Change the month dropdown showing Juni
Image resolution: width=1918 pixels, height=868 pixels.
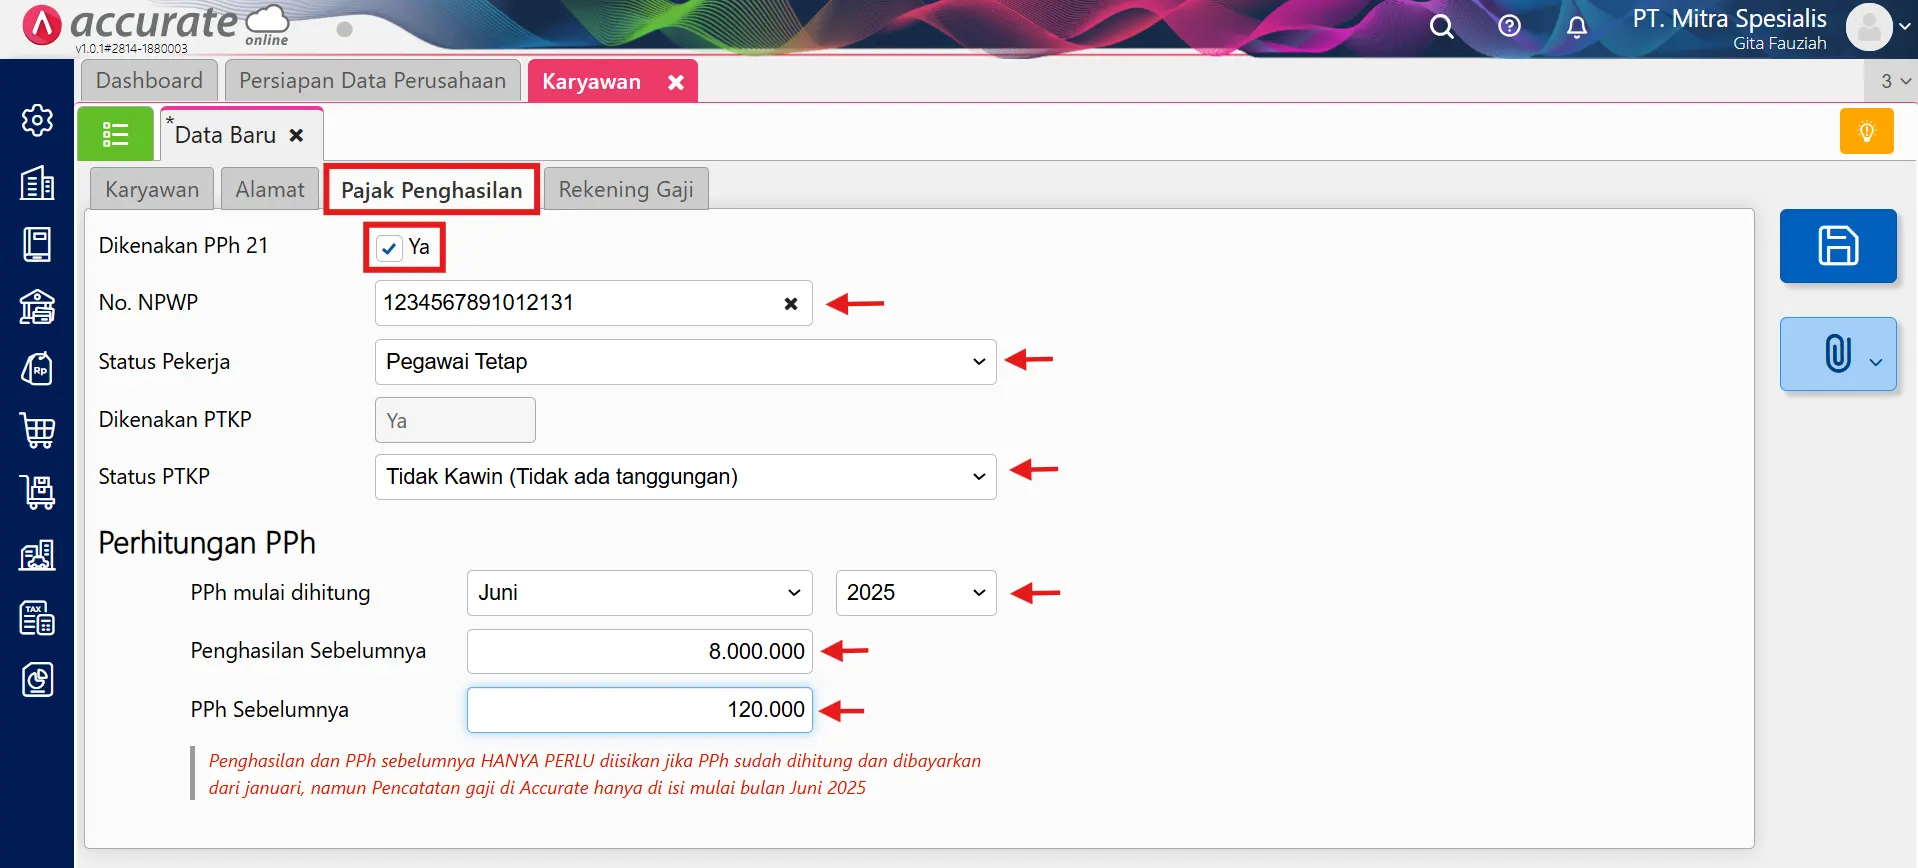[639, 593]
